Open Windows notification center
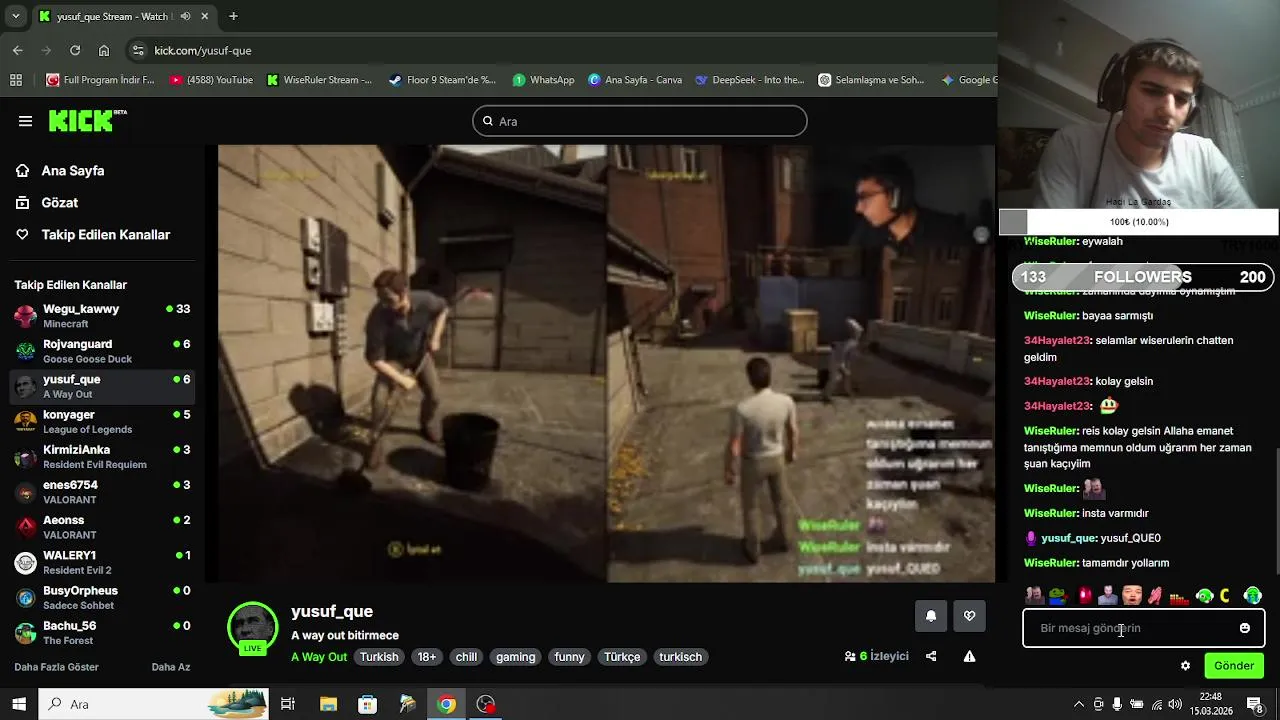Viewport: 1280px width, 720px height. [x=1254, y=704]
